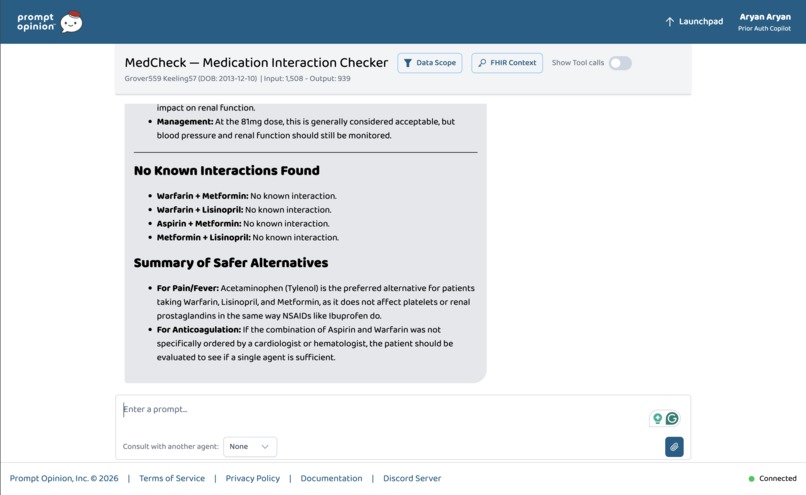Click the 'Consult with another agent:' label
The image size is (806, 495).
tap(171, 446)
